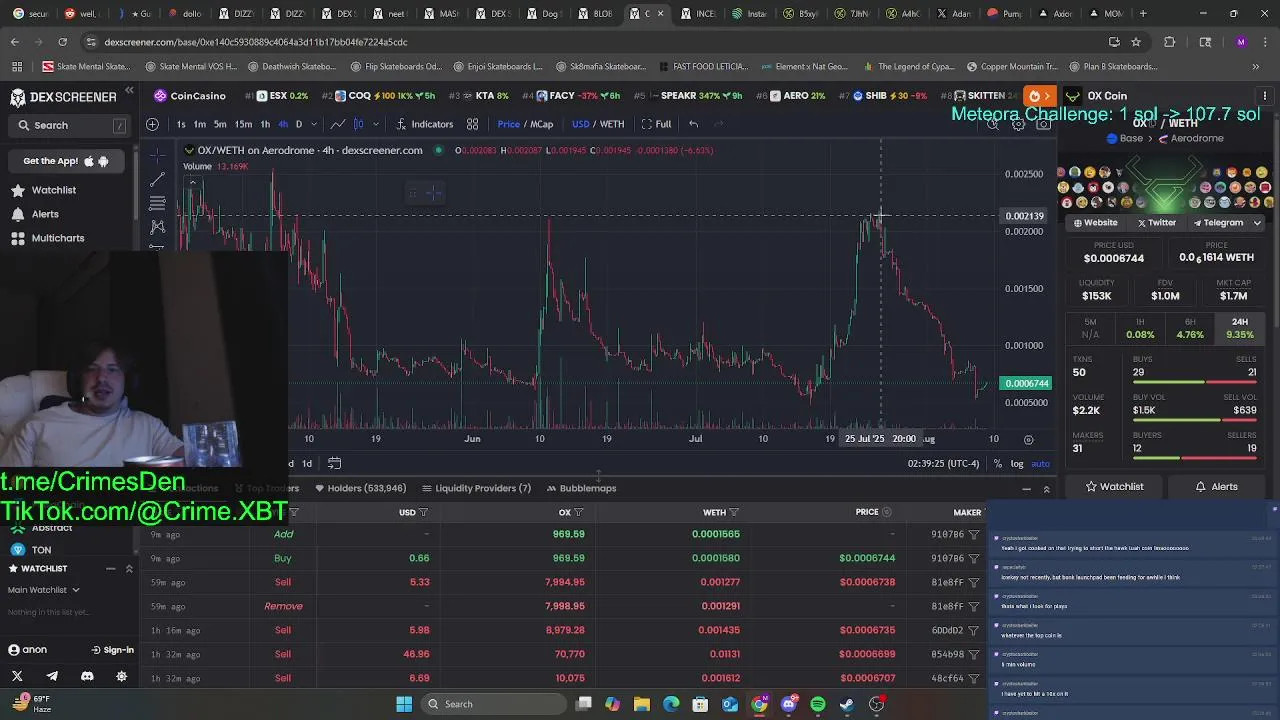Filter trades by maker 9107B6 in Buy row
The height and width of the screenshot is (720, 1280).
click(974, 558)
